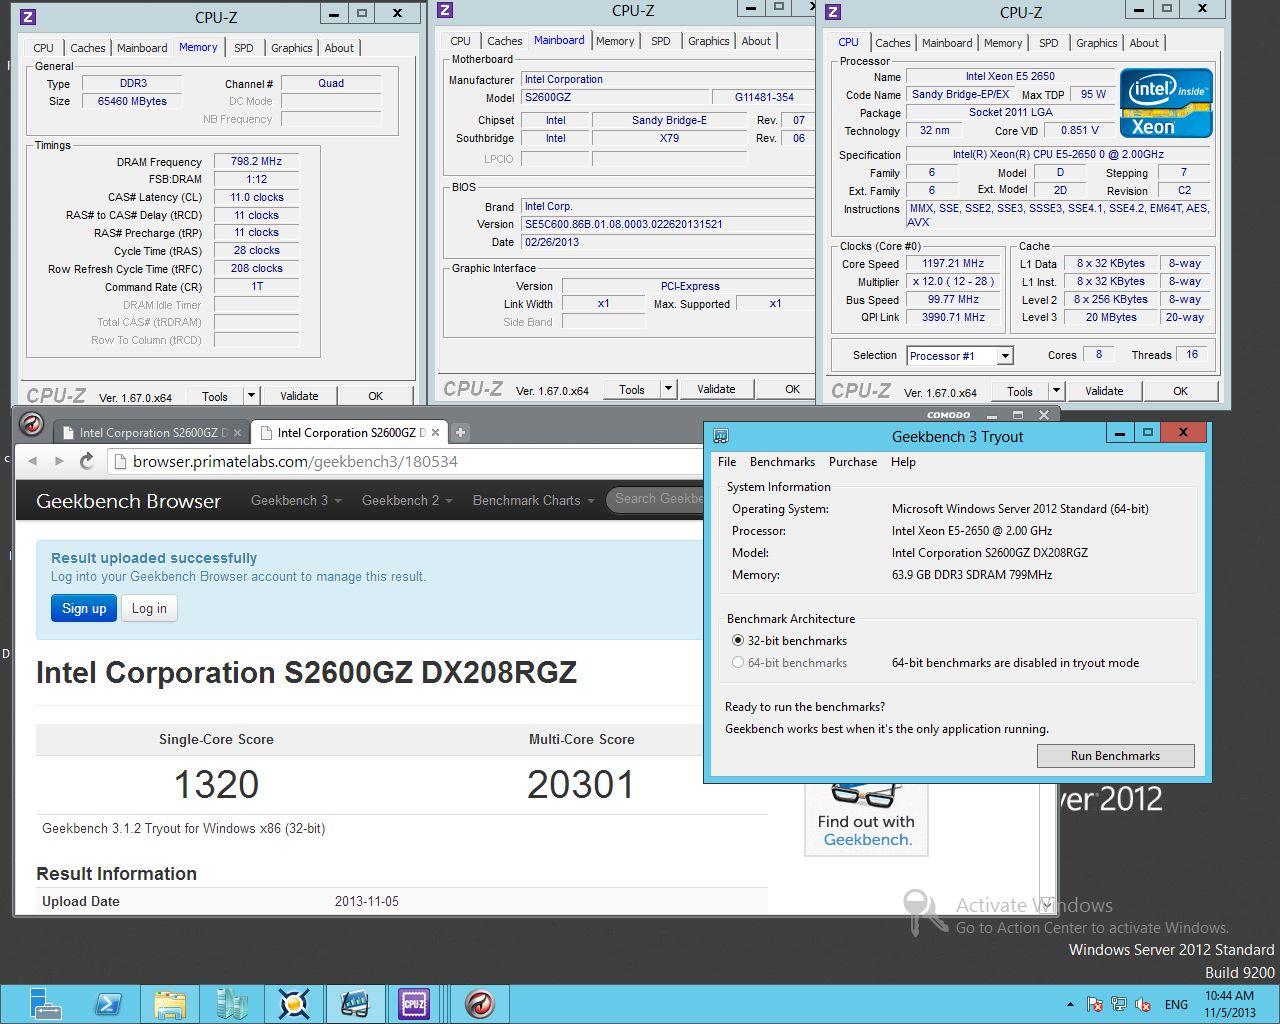Click the Sign up button

coord(84,608)
